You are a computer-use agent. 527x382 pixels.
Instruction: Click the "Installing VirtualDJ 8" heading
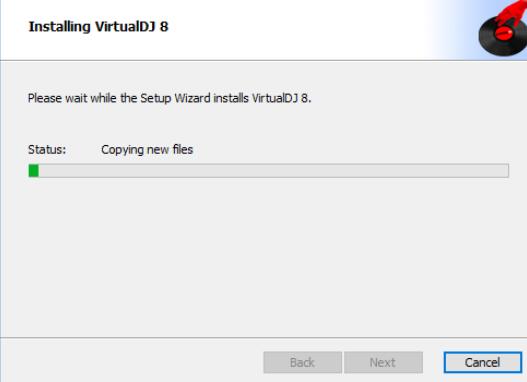[98, 27]
